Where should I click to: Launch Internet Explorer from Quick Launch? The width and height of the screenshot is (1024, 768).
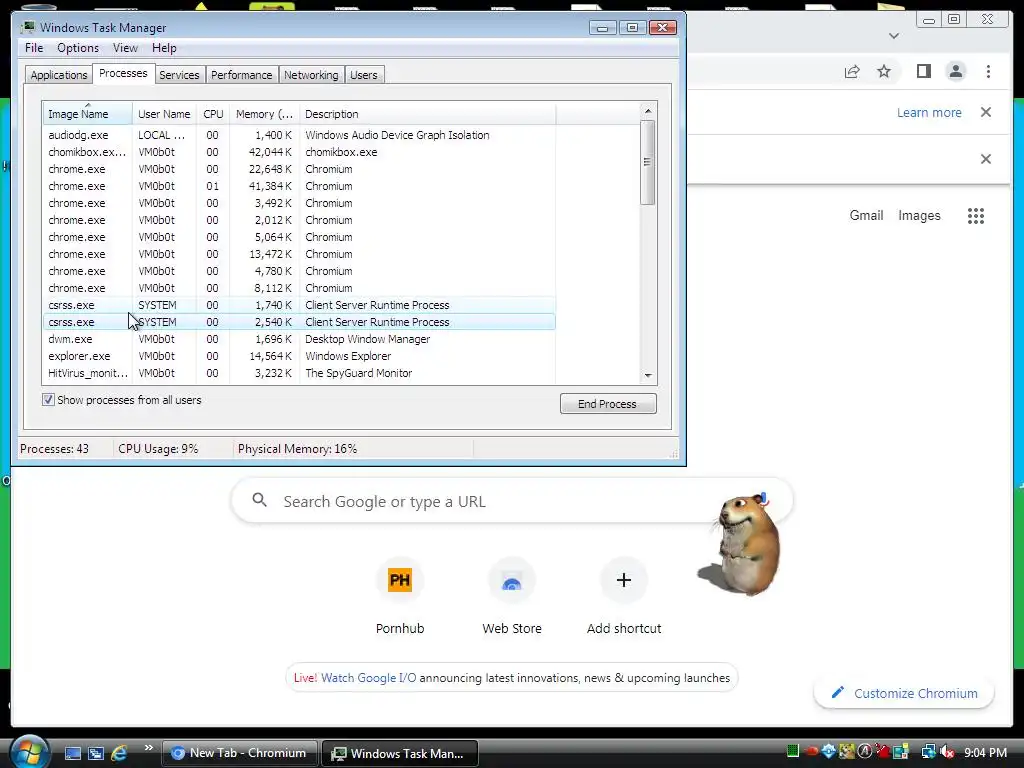pyautogui.click(x=119, y=753)
